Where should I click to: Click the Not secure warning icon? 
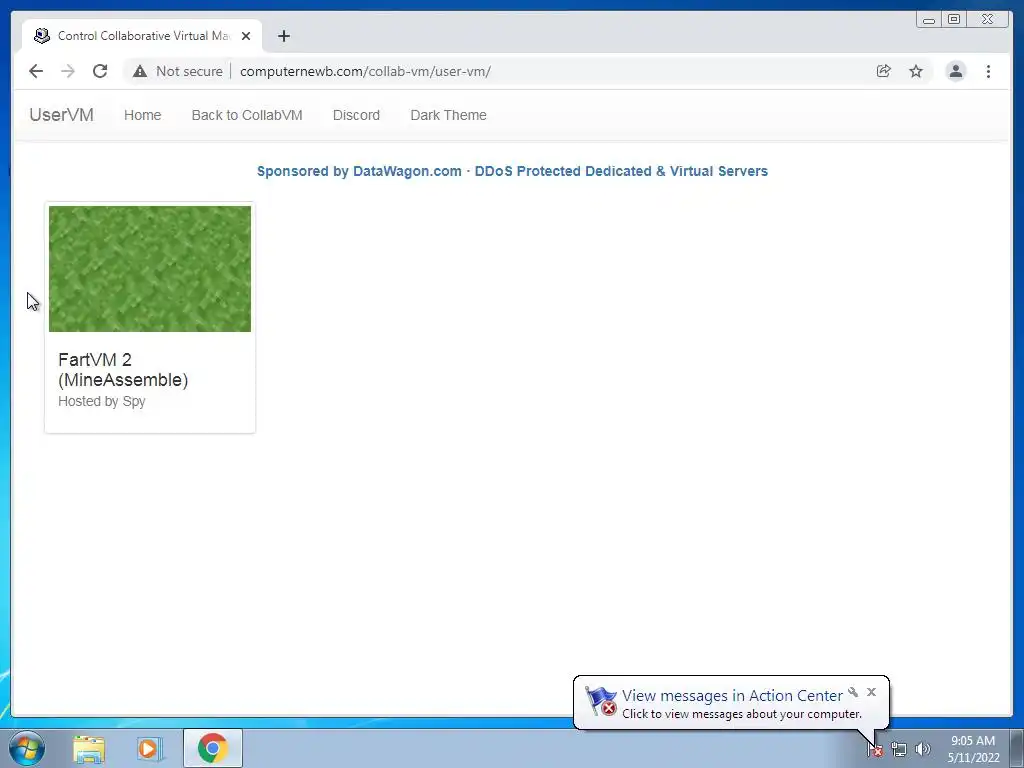point(140,71)
